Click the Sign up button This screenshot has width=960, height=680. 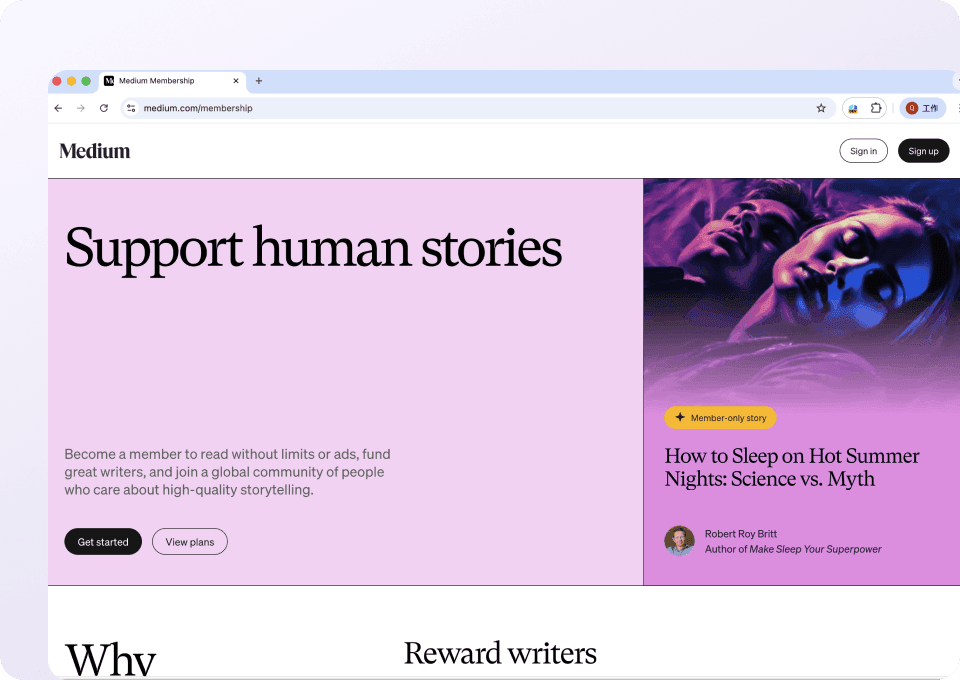point(923,151)
